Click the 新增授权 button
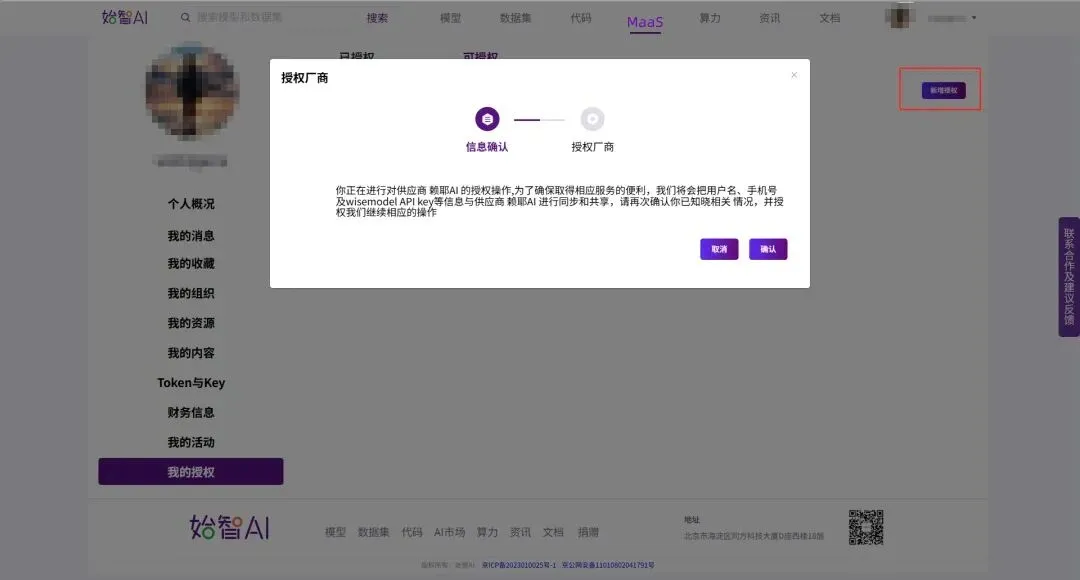Viewport: 1080px width, 580px height. click(944, 90)
